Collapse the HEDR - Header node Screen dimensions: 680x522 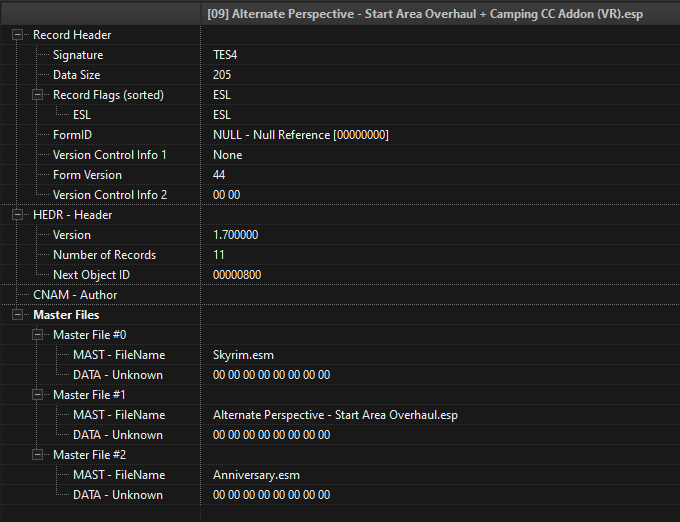(17, 215)
